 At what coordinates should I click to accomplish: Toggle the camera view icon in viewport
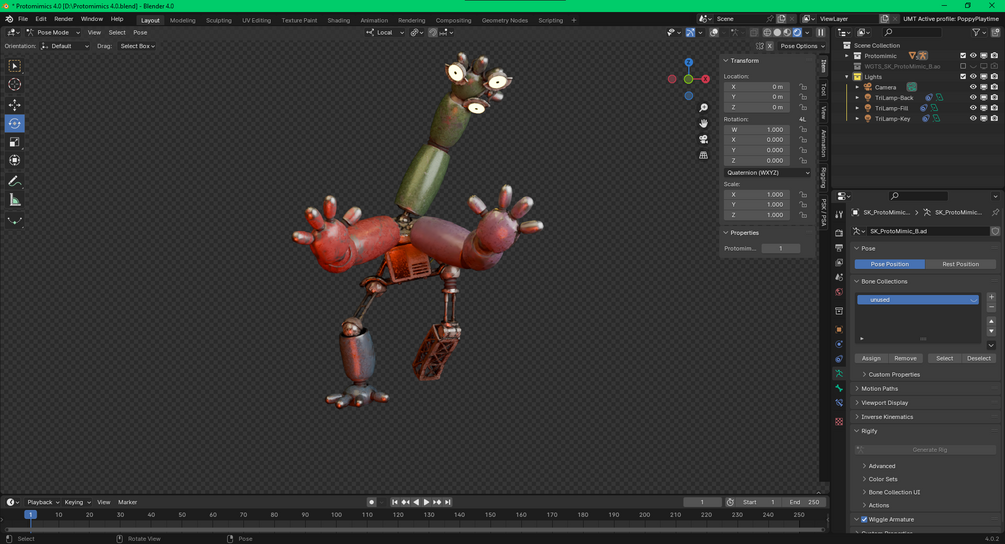[703, 139]
